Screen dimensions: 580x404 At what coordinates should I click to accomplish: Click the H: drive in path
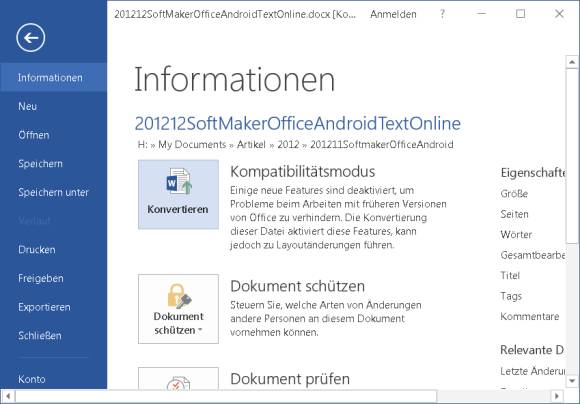(x=143, y=144)
